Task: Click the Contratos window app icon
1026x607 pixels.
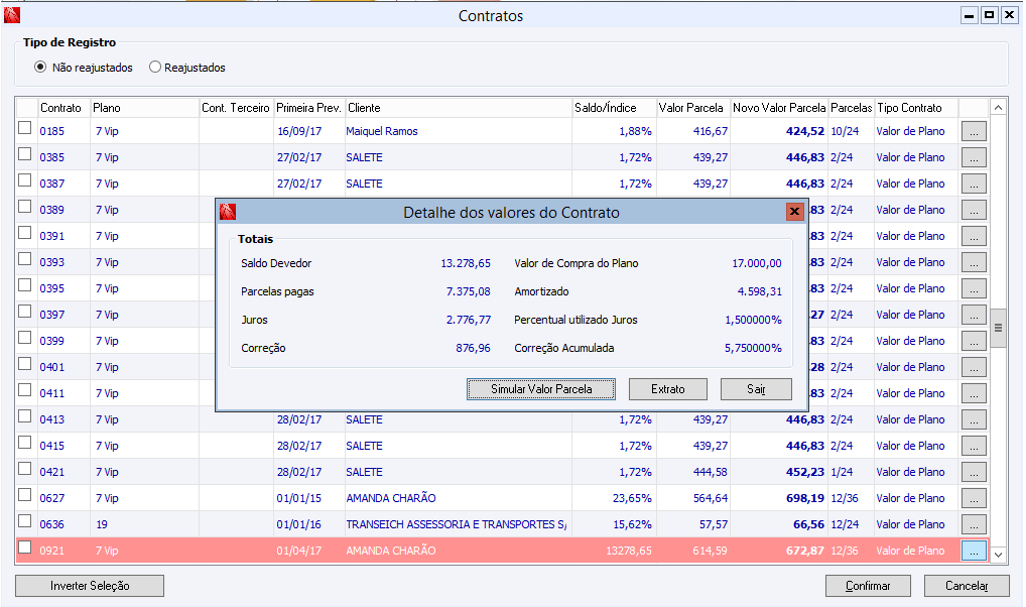Action: pyautogui.click(x=12, y=16)
